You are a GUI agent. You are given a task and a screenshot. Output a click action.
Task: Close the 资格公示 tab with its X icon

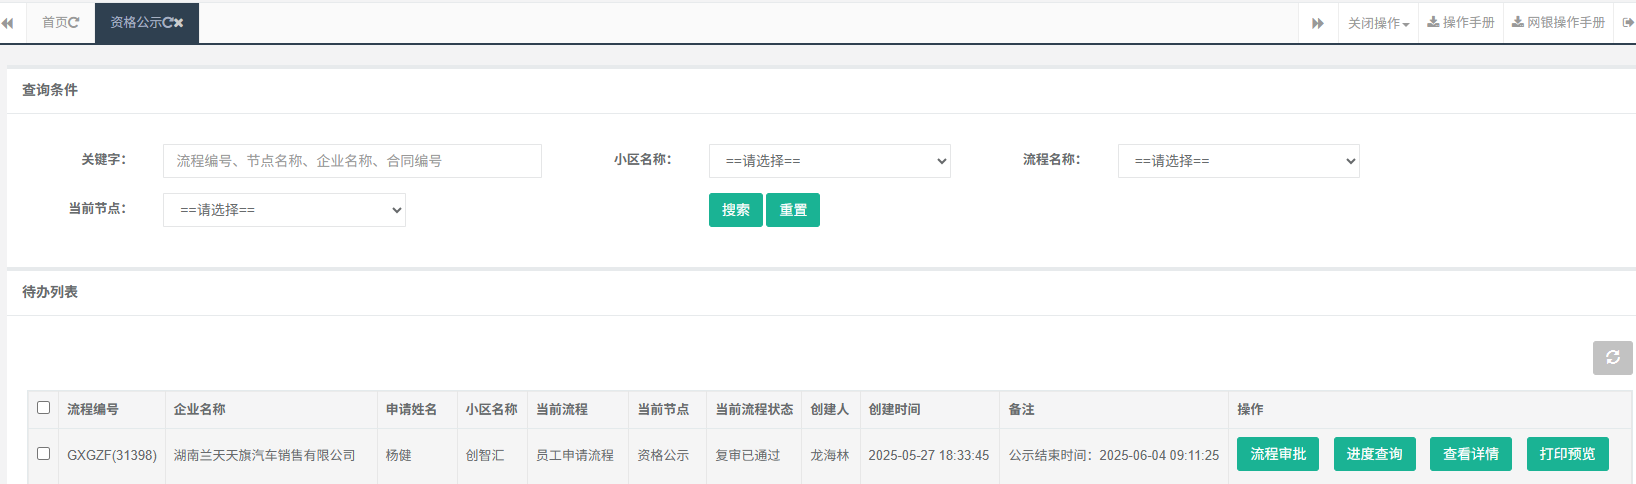[179, 23]
